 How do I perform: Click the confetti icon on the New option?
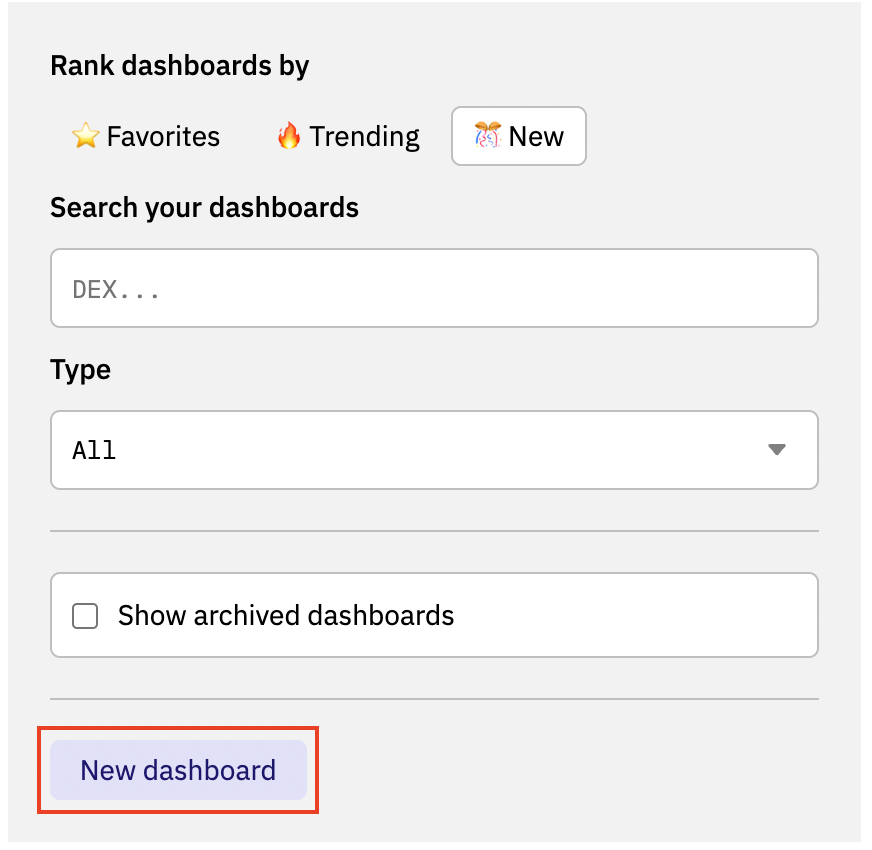tap(488, 136)
